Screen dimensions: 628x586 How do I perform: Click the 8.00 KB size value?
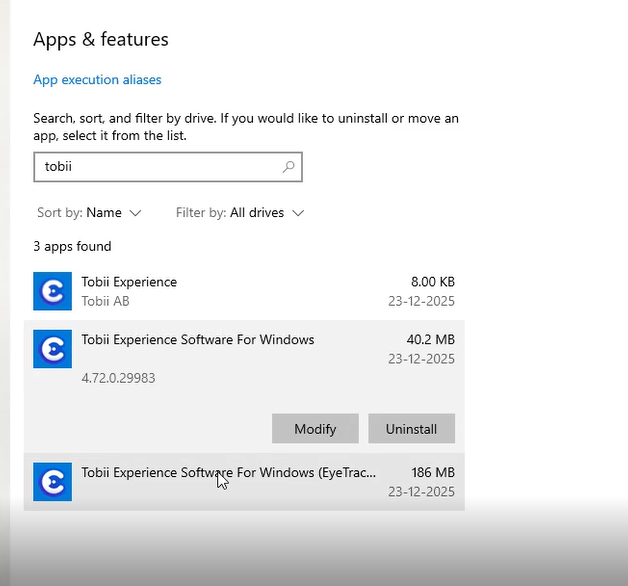(433, 282)
